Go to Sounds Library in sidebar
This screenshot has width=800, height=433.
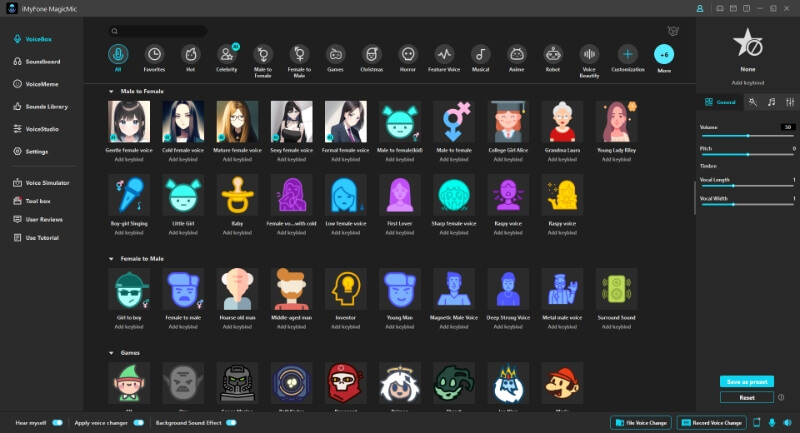(x=40, y=107)
